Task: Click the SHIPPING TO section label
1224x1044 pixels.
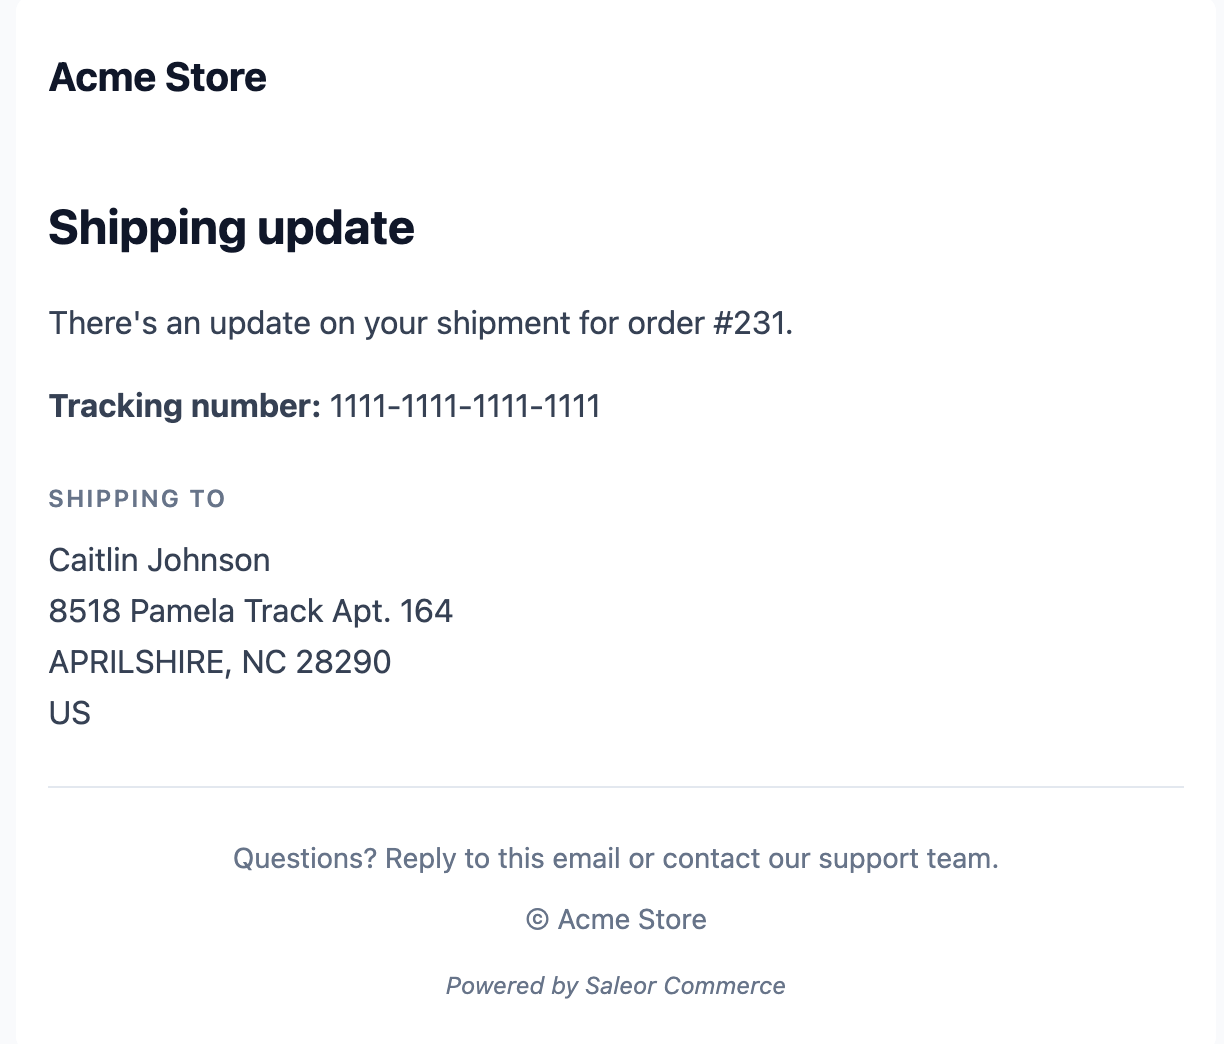Action: 137,499
